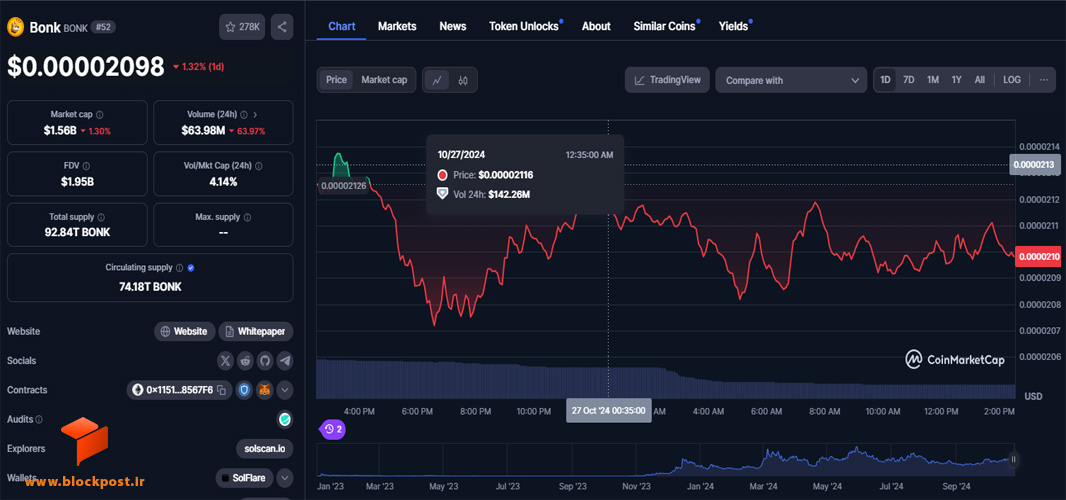Click the verified circulating supply badge
1066x500 pixels.
[191, 268]
